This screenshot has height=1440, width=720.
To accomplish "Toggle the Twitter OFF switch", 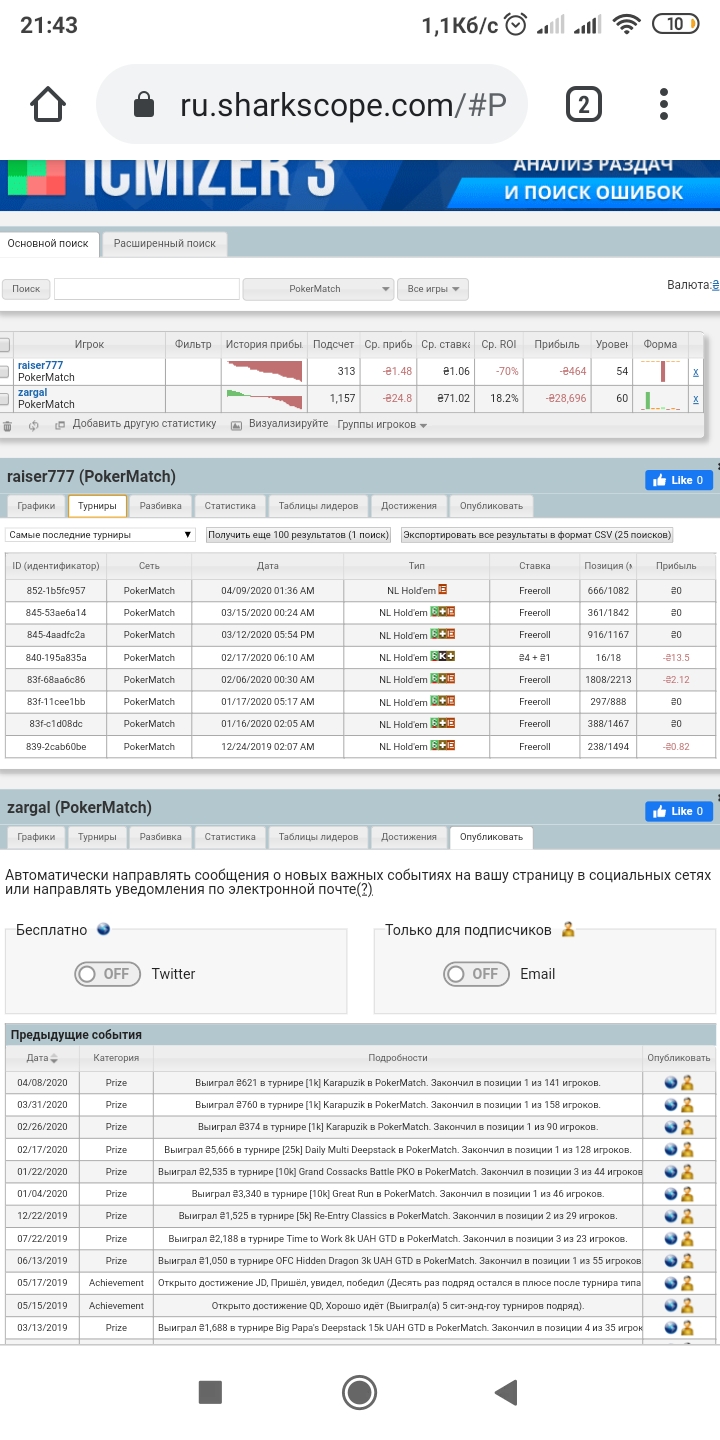I will (107, 974).
